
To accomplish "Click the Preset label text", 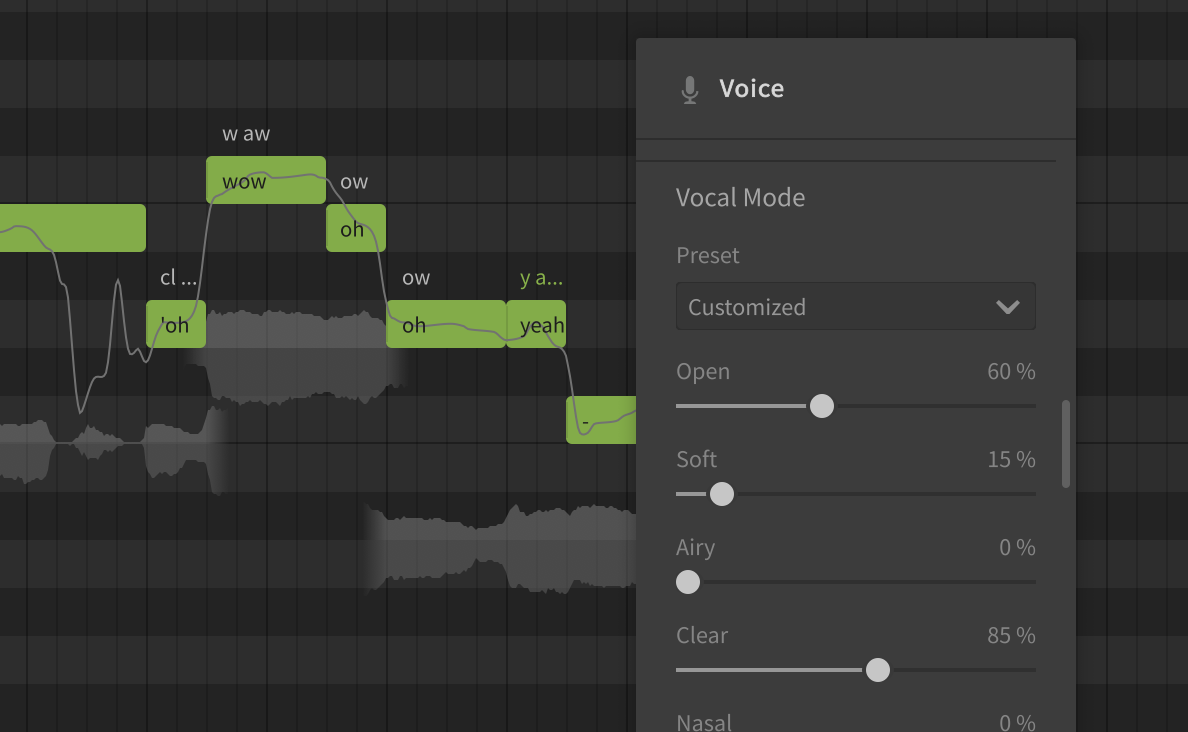I will click(x=708, y=255).
